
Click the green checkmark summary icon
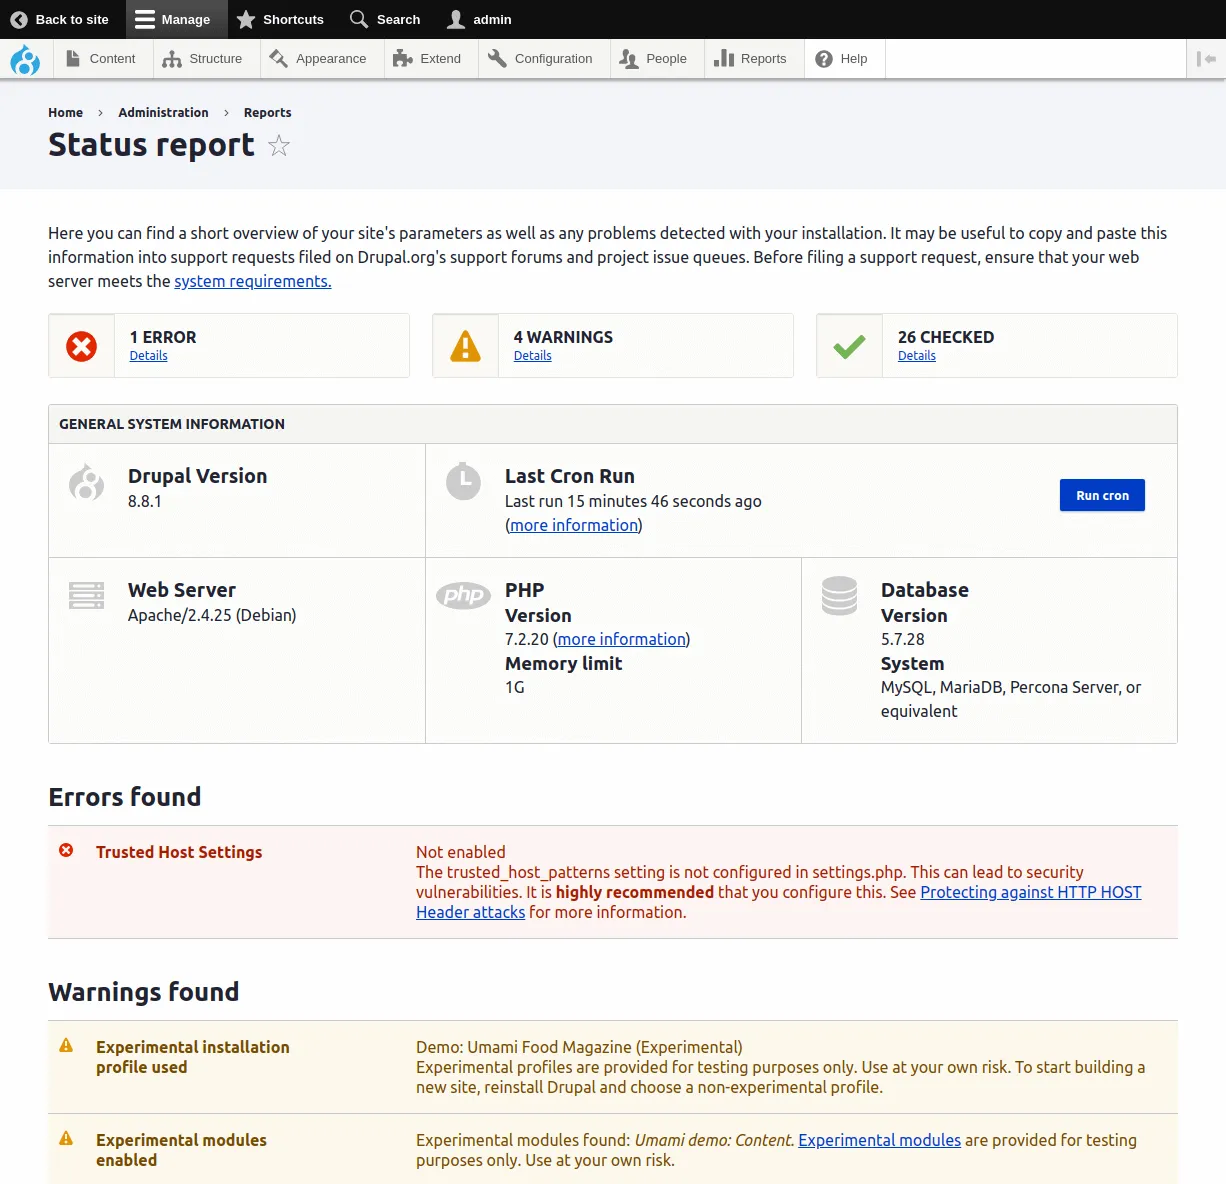pyautogui.click(x=849, y=346)
